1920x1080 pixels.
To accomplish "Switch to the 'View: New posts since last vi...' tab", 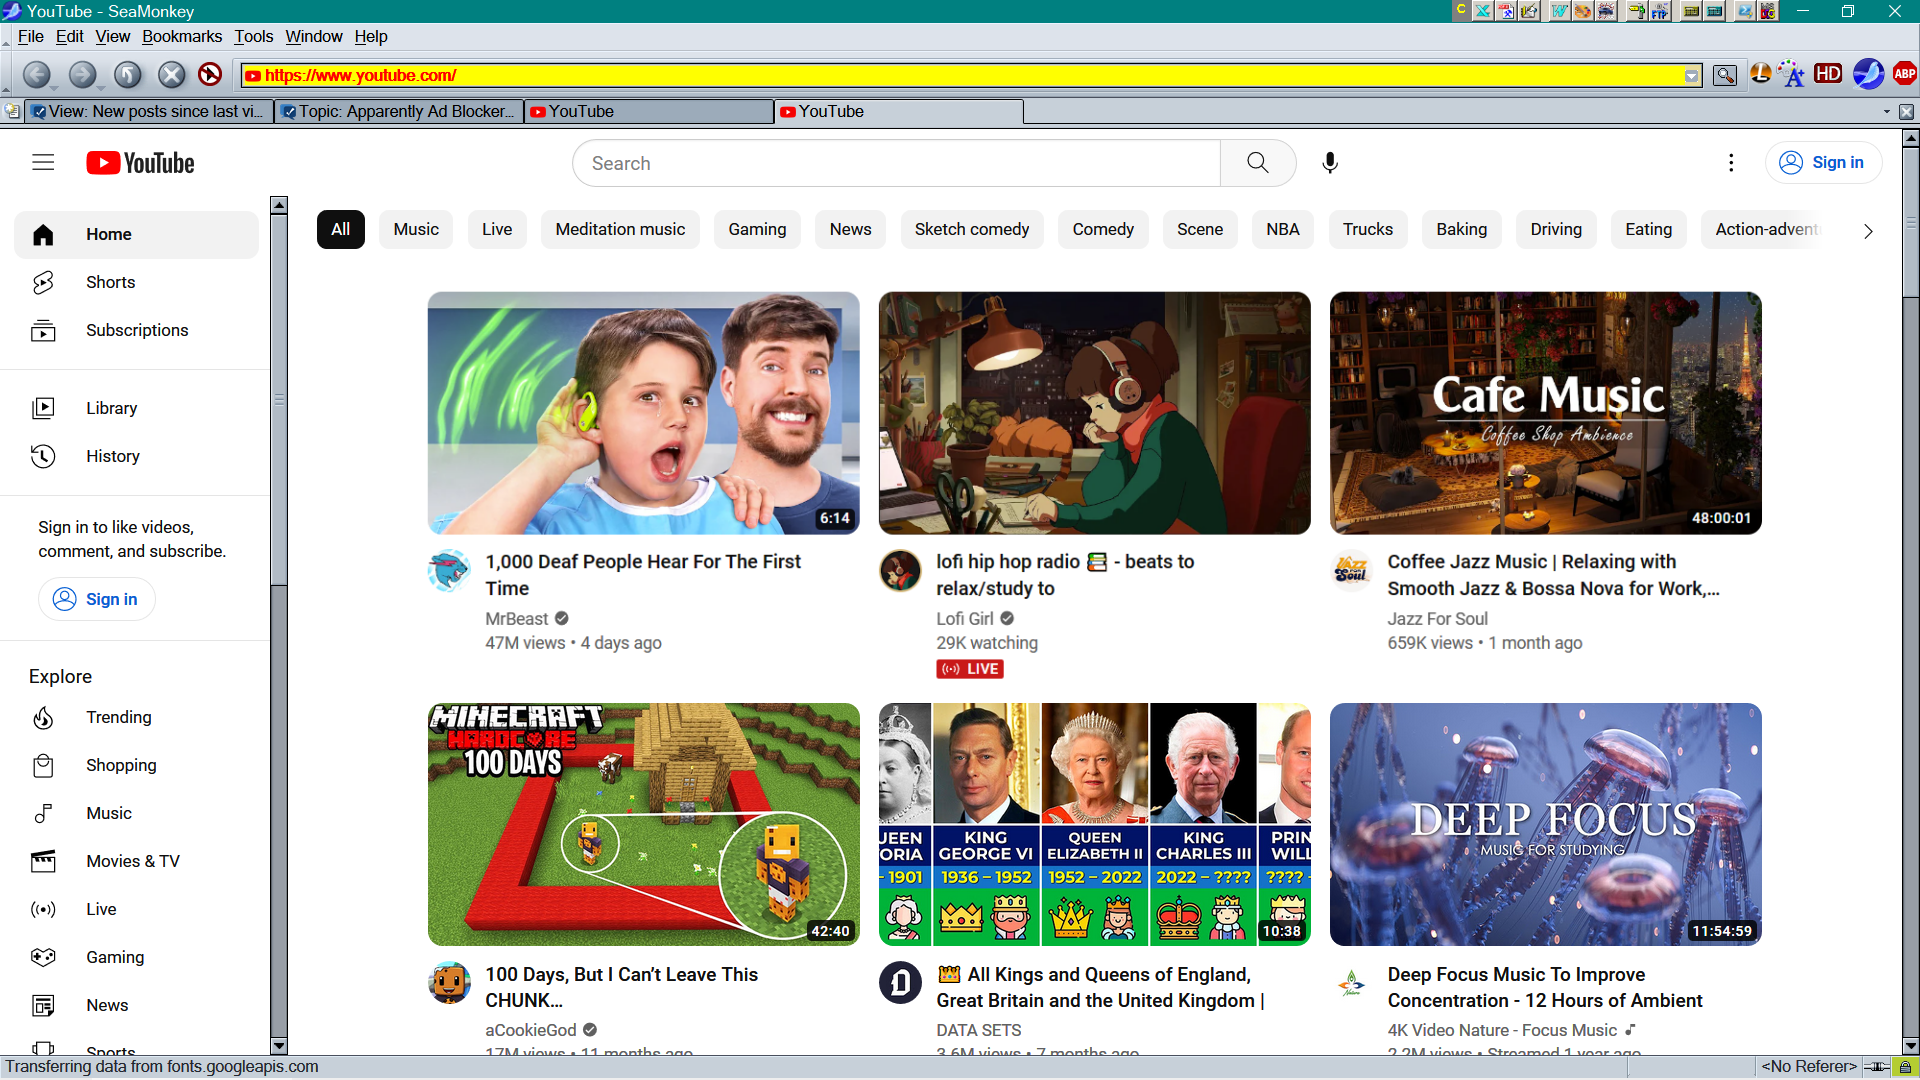I will [148, 112].
